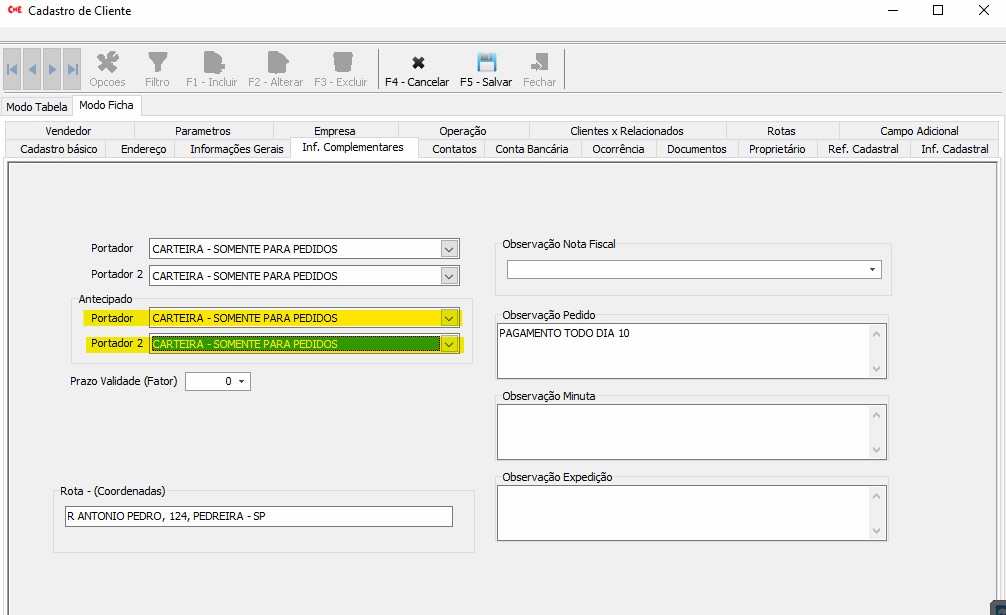Click the F5 - Salvar save icon
Image resolution: width=1006 pixels, height=615 pixels.
tap(486, 62)
